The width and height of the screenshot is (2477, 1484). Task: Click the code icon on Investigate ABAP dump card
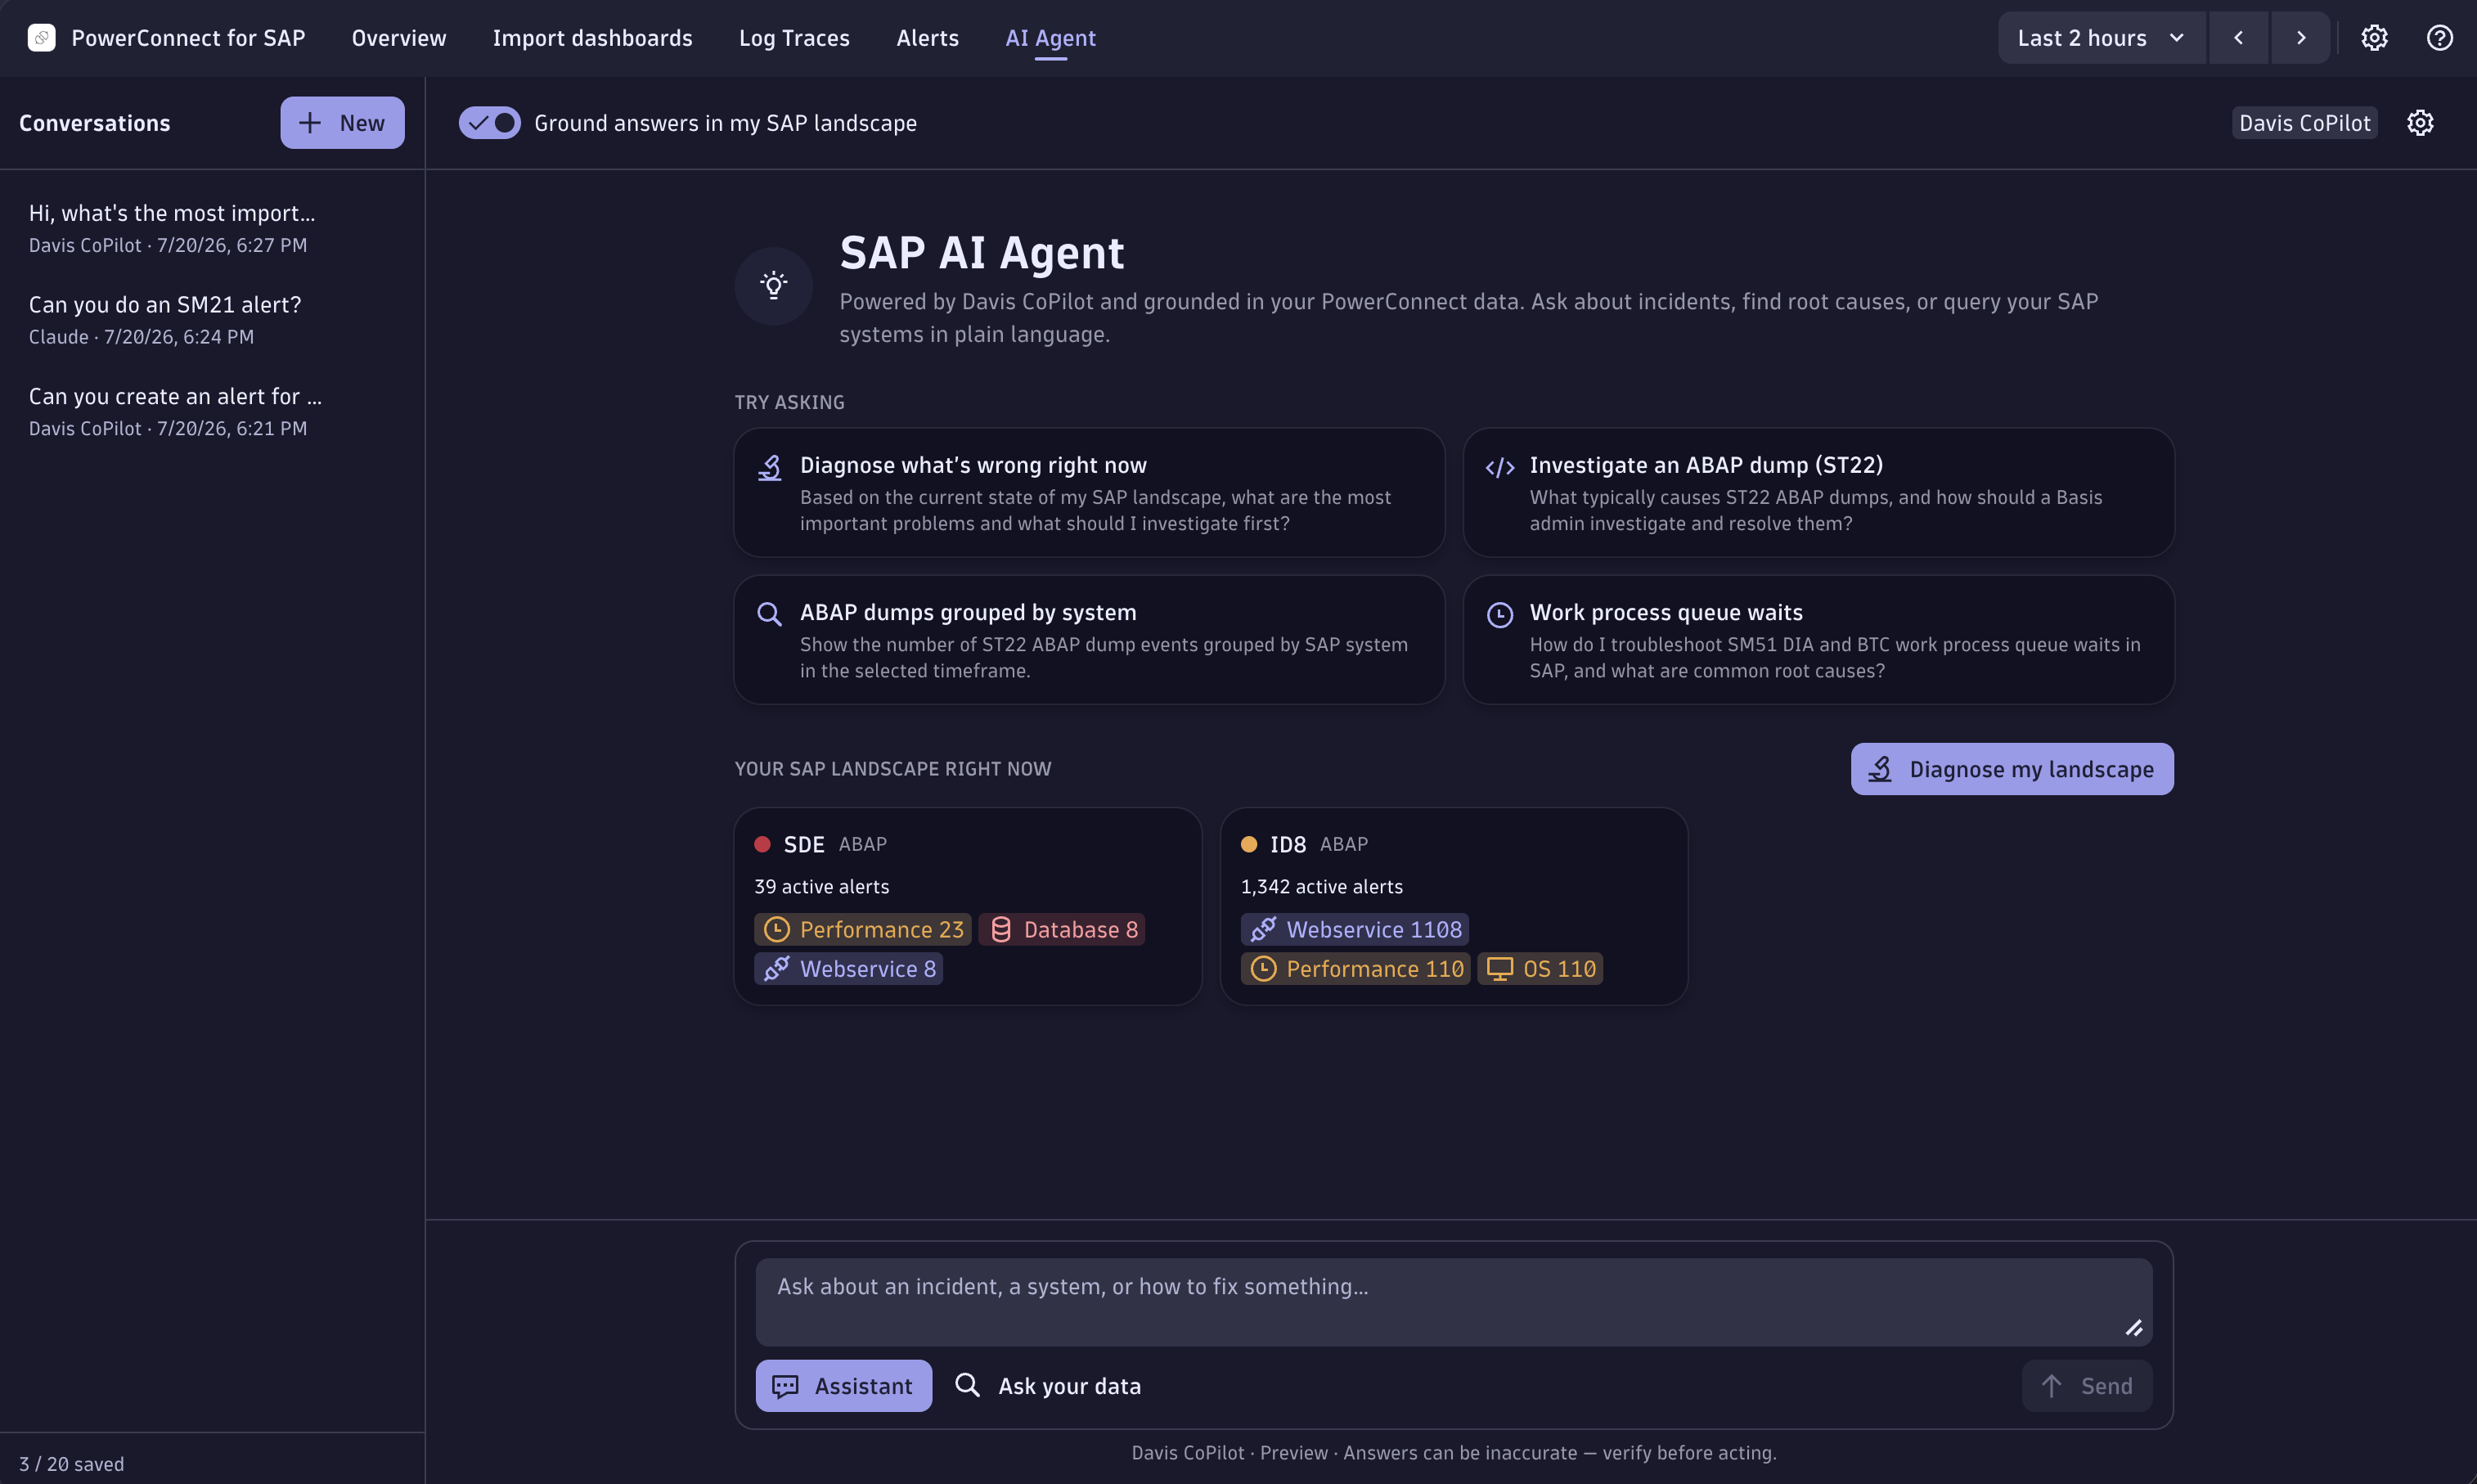tap(1499, 467)
